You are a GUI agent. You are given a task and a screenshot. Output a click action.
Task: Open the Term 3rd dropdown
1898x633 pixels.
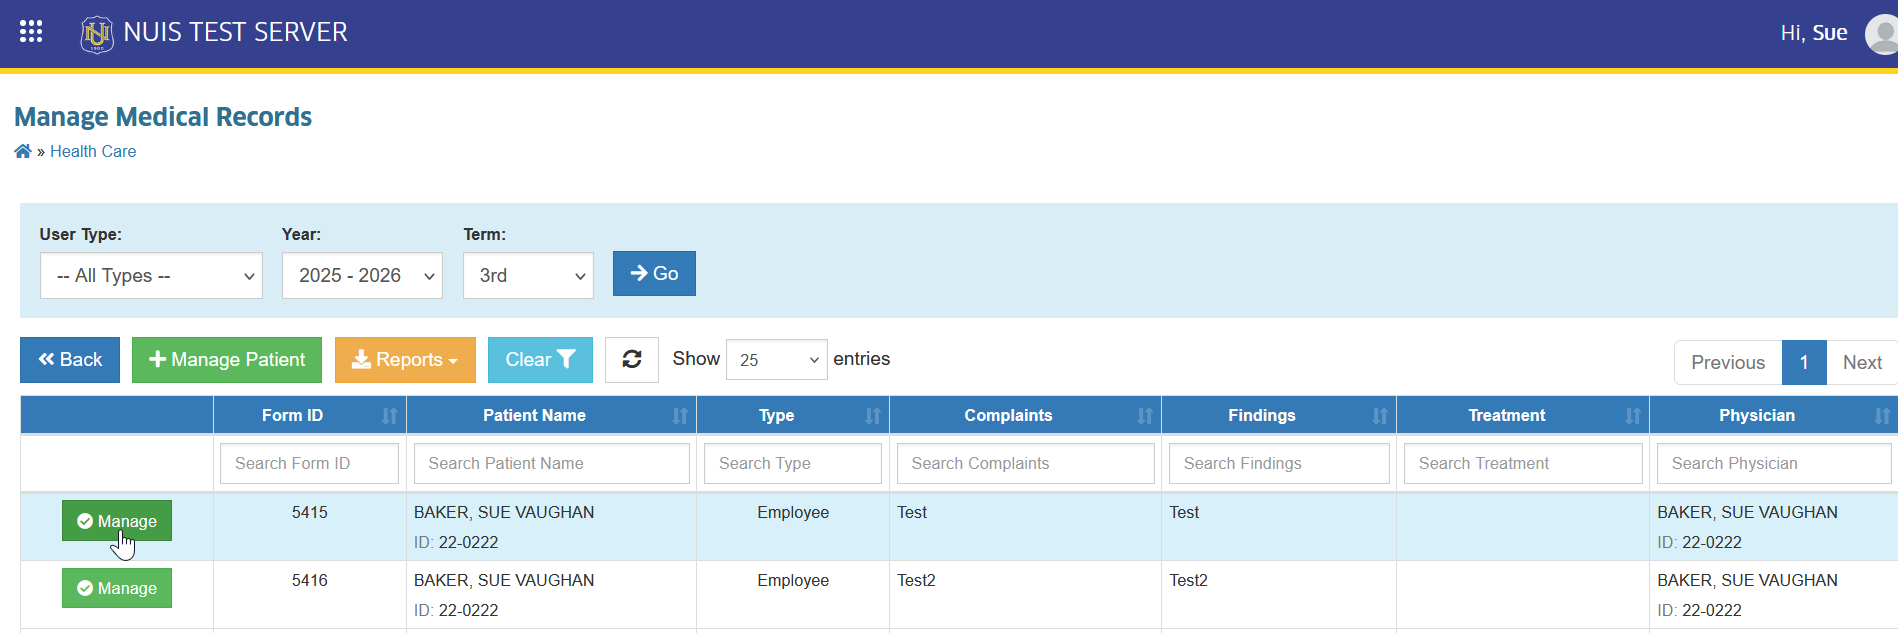coord(528,275)
